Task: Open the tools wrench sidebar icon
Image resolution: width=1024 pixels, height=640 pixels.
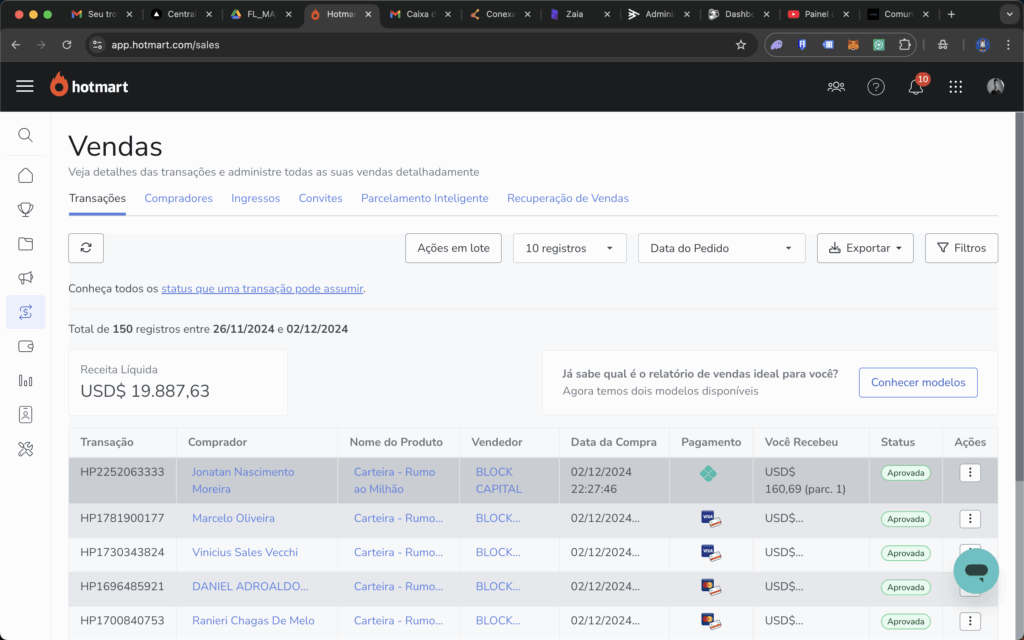Action: click(x=25, y=449)
